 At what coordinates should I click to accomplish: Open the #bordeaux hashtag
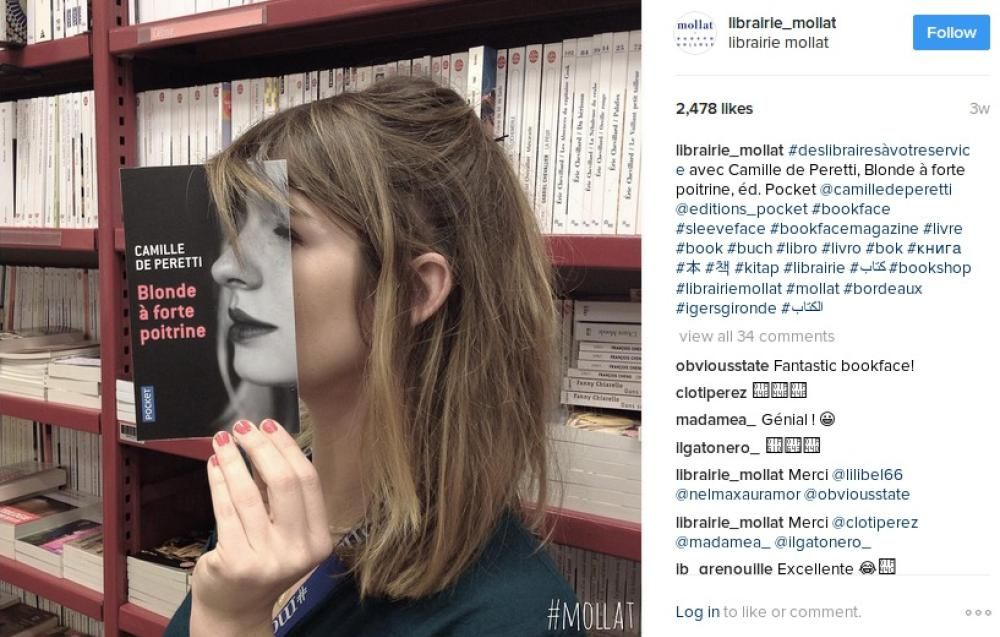tap(883, 288)
